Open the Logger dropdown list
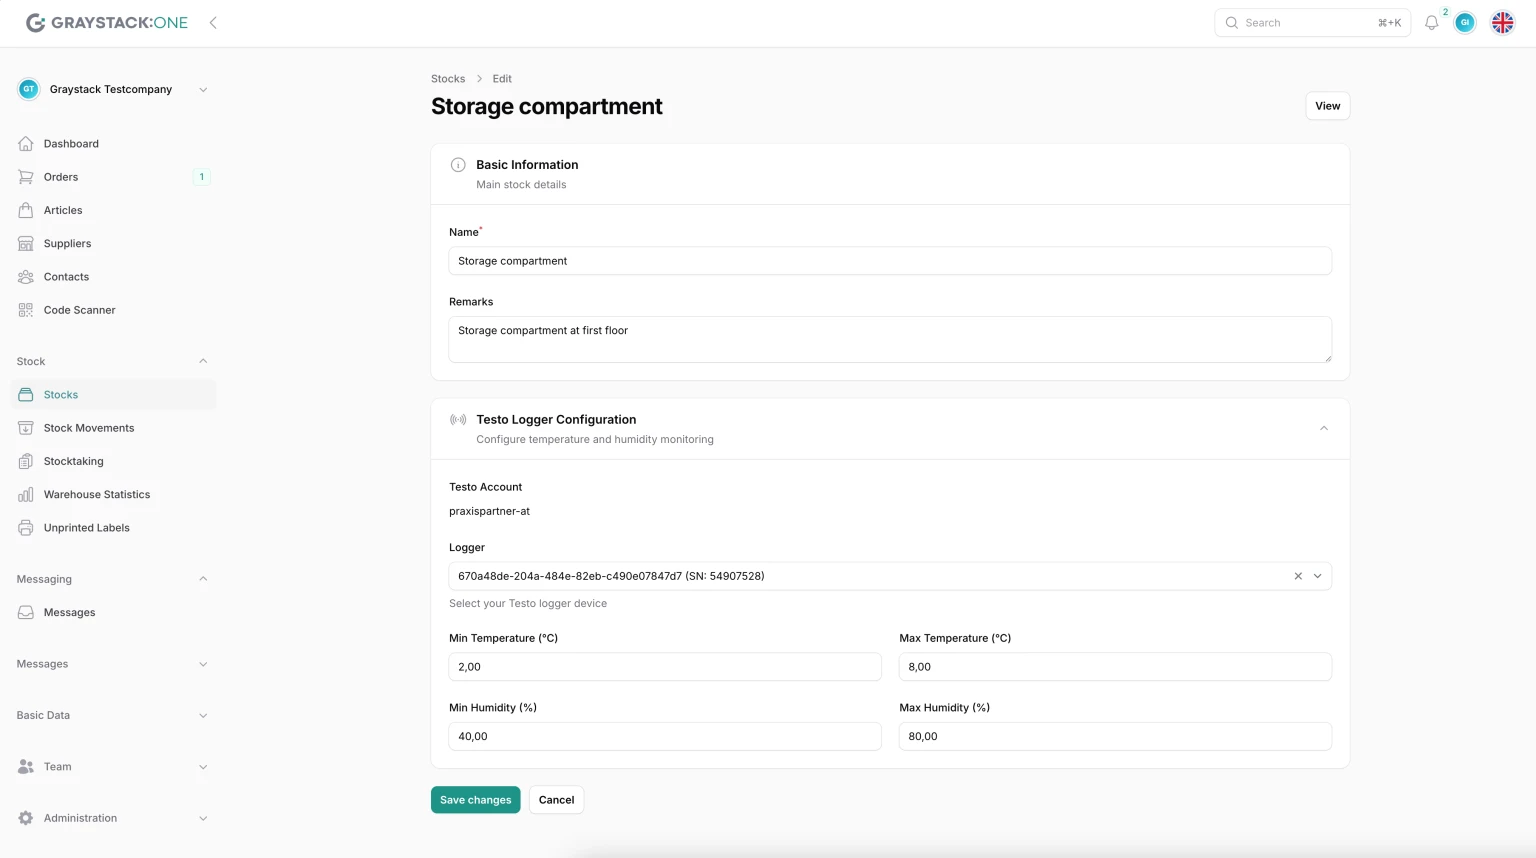 1317,576
